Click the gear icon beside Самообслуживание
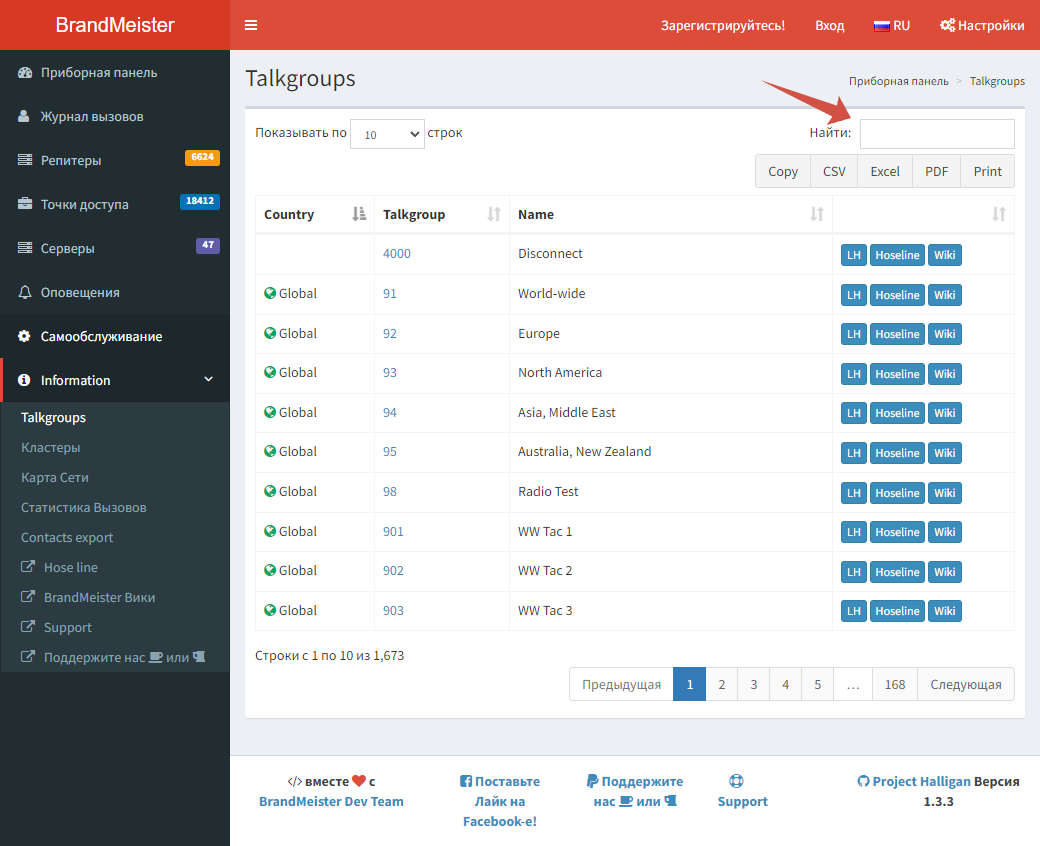 [24, 336]
